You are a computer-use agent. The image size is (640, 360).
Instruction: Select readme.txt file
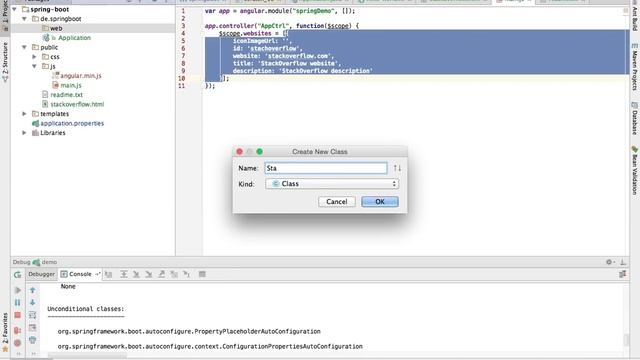coord(67,95)
